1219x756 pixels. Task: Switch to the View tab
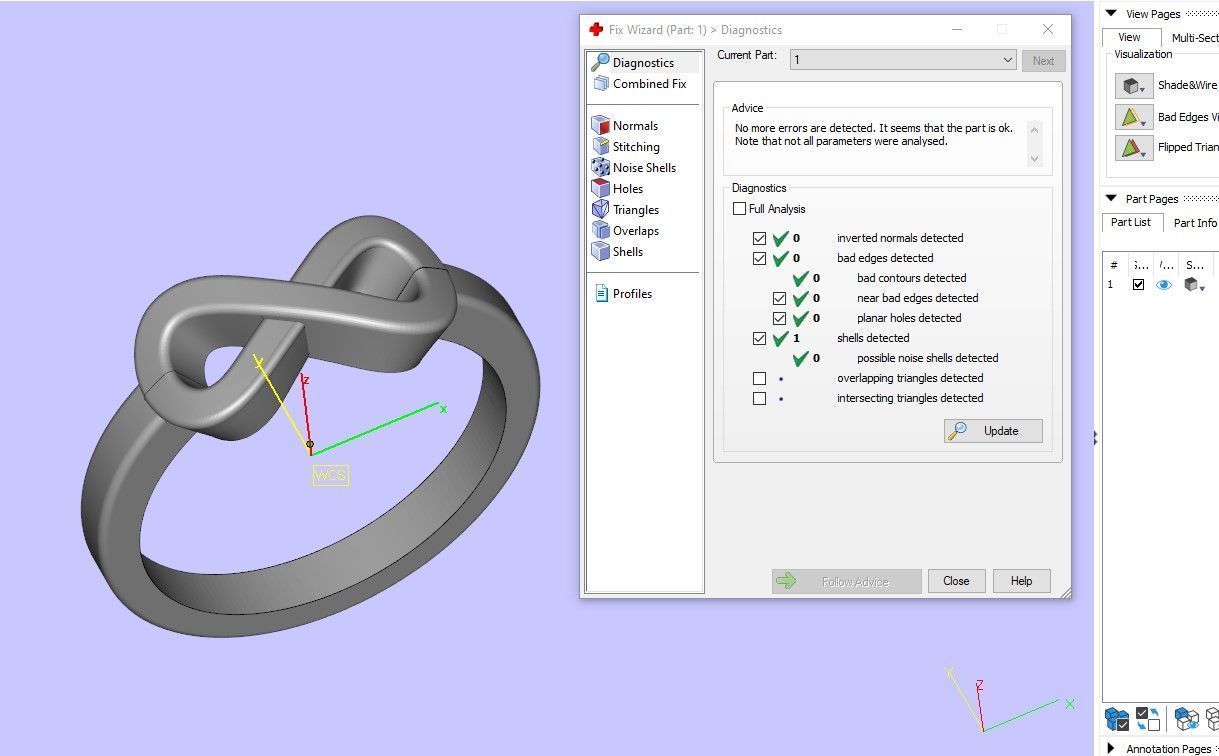coord(1129,38)
